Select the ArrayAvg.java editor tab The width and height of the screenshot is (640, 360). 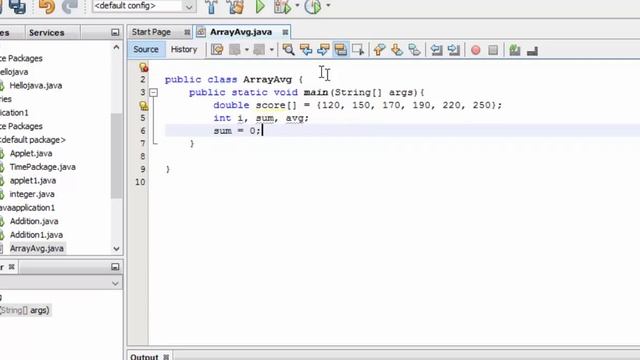point(241,32)
